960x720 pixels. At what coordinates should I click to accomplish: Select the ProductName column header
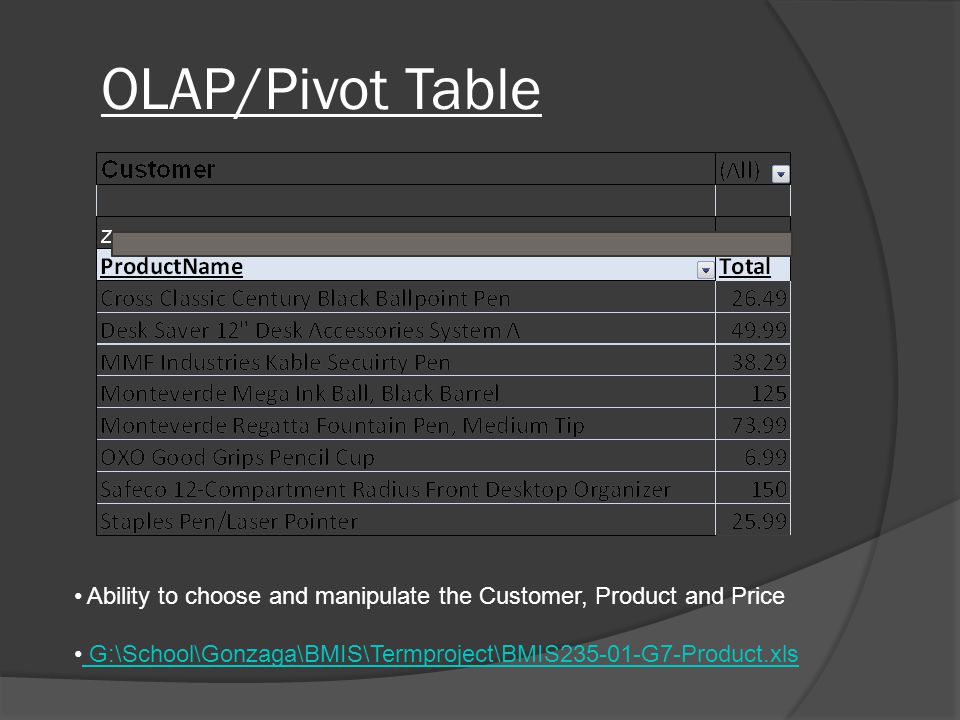pyautogui.click(x=405, y=268)
